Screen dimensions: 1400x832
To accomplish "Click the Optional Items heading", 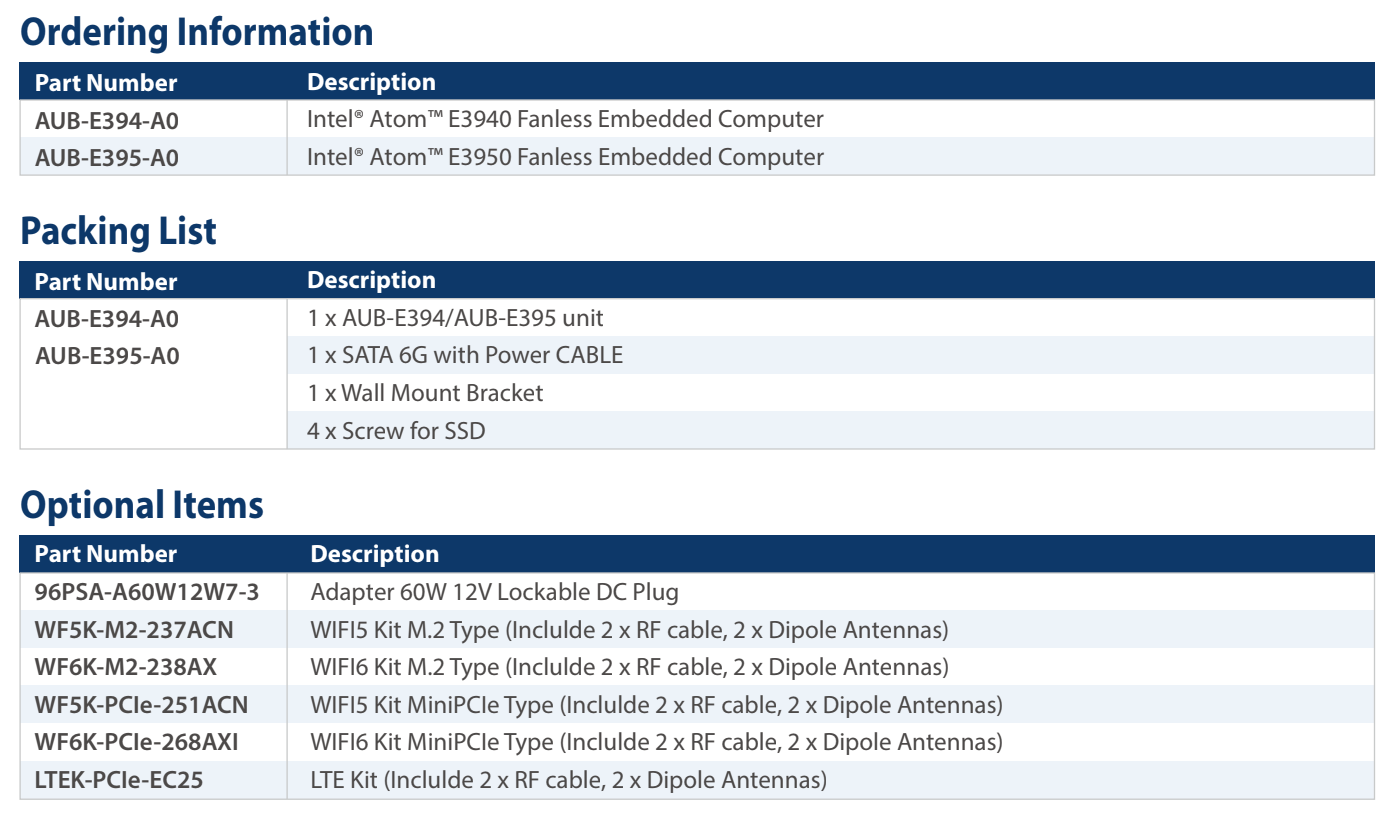I will tap(142, 505).
